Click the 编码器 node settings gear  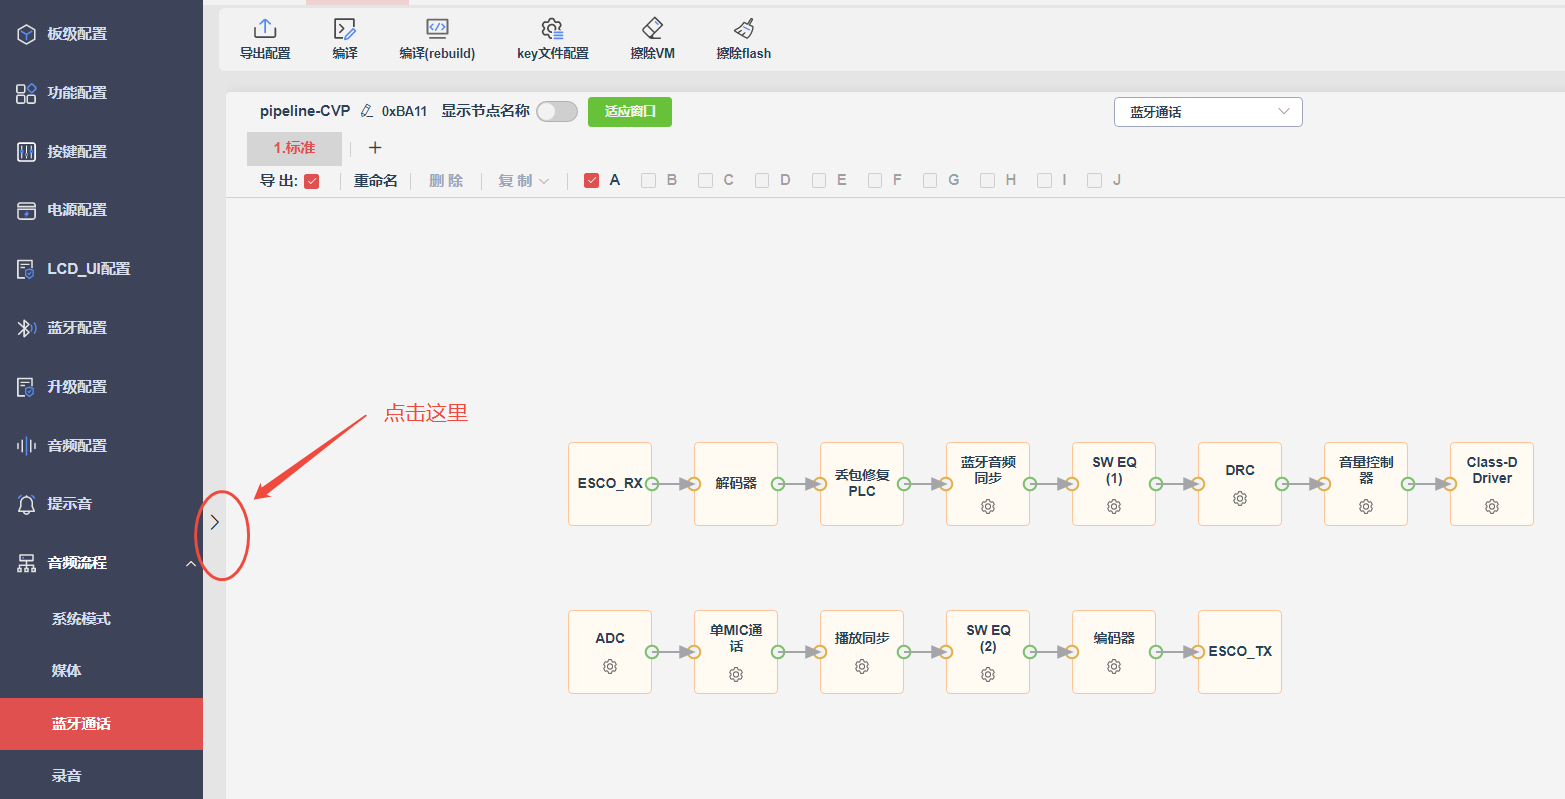pos(1114,666)
